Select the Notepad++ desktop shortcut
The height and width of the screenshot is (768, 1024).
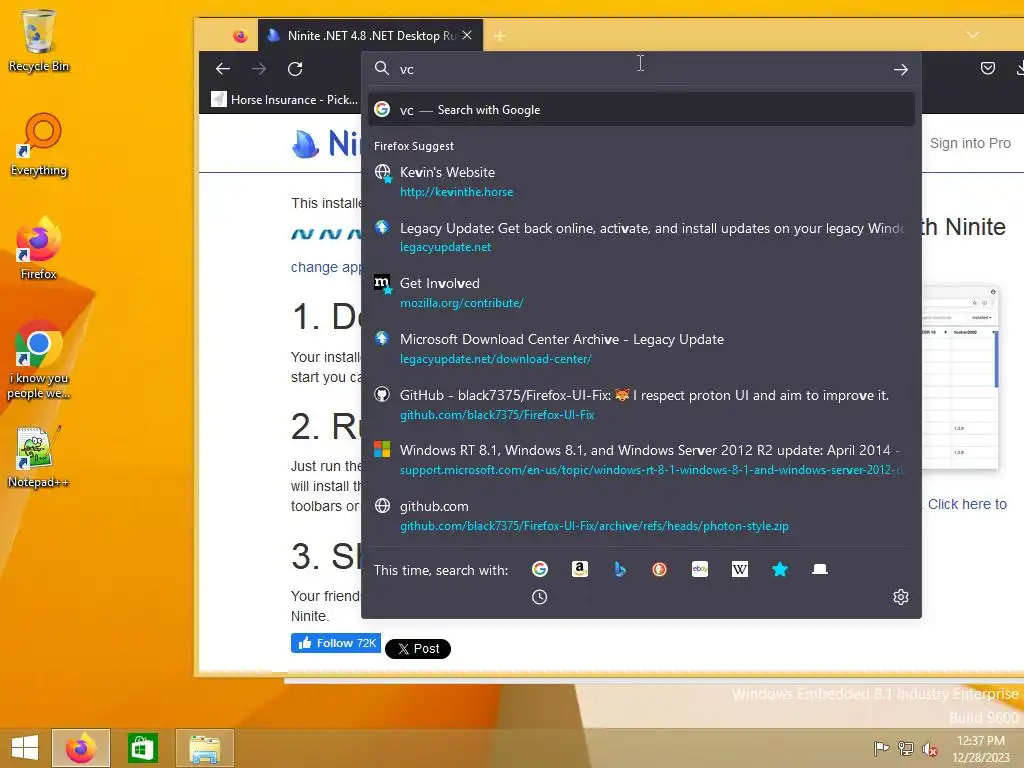pos(39,456)
